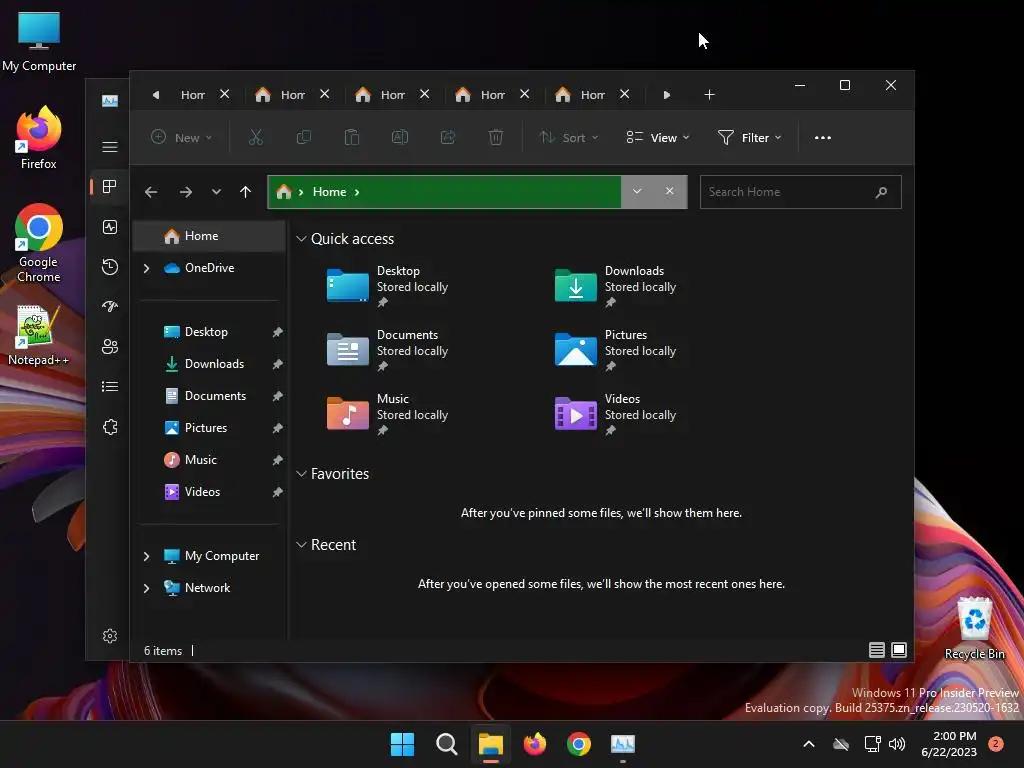Screen dimensions: 1024x768
Task: Click the search magnifier in Search Home box
Action: [882, 192]
